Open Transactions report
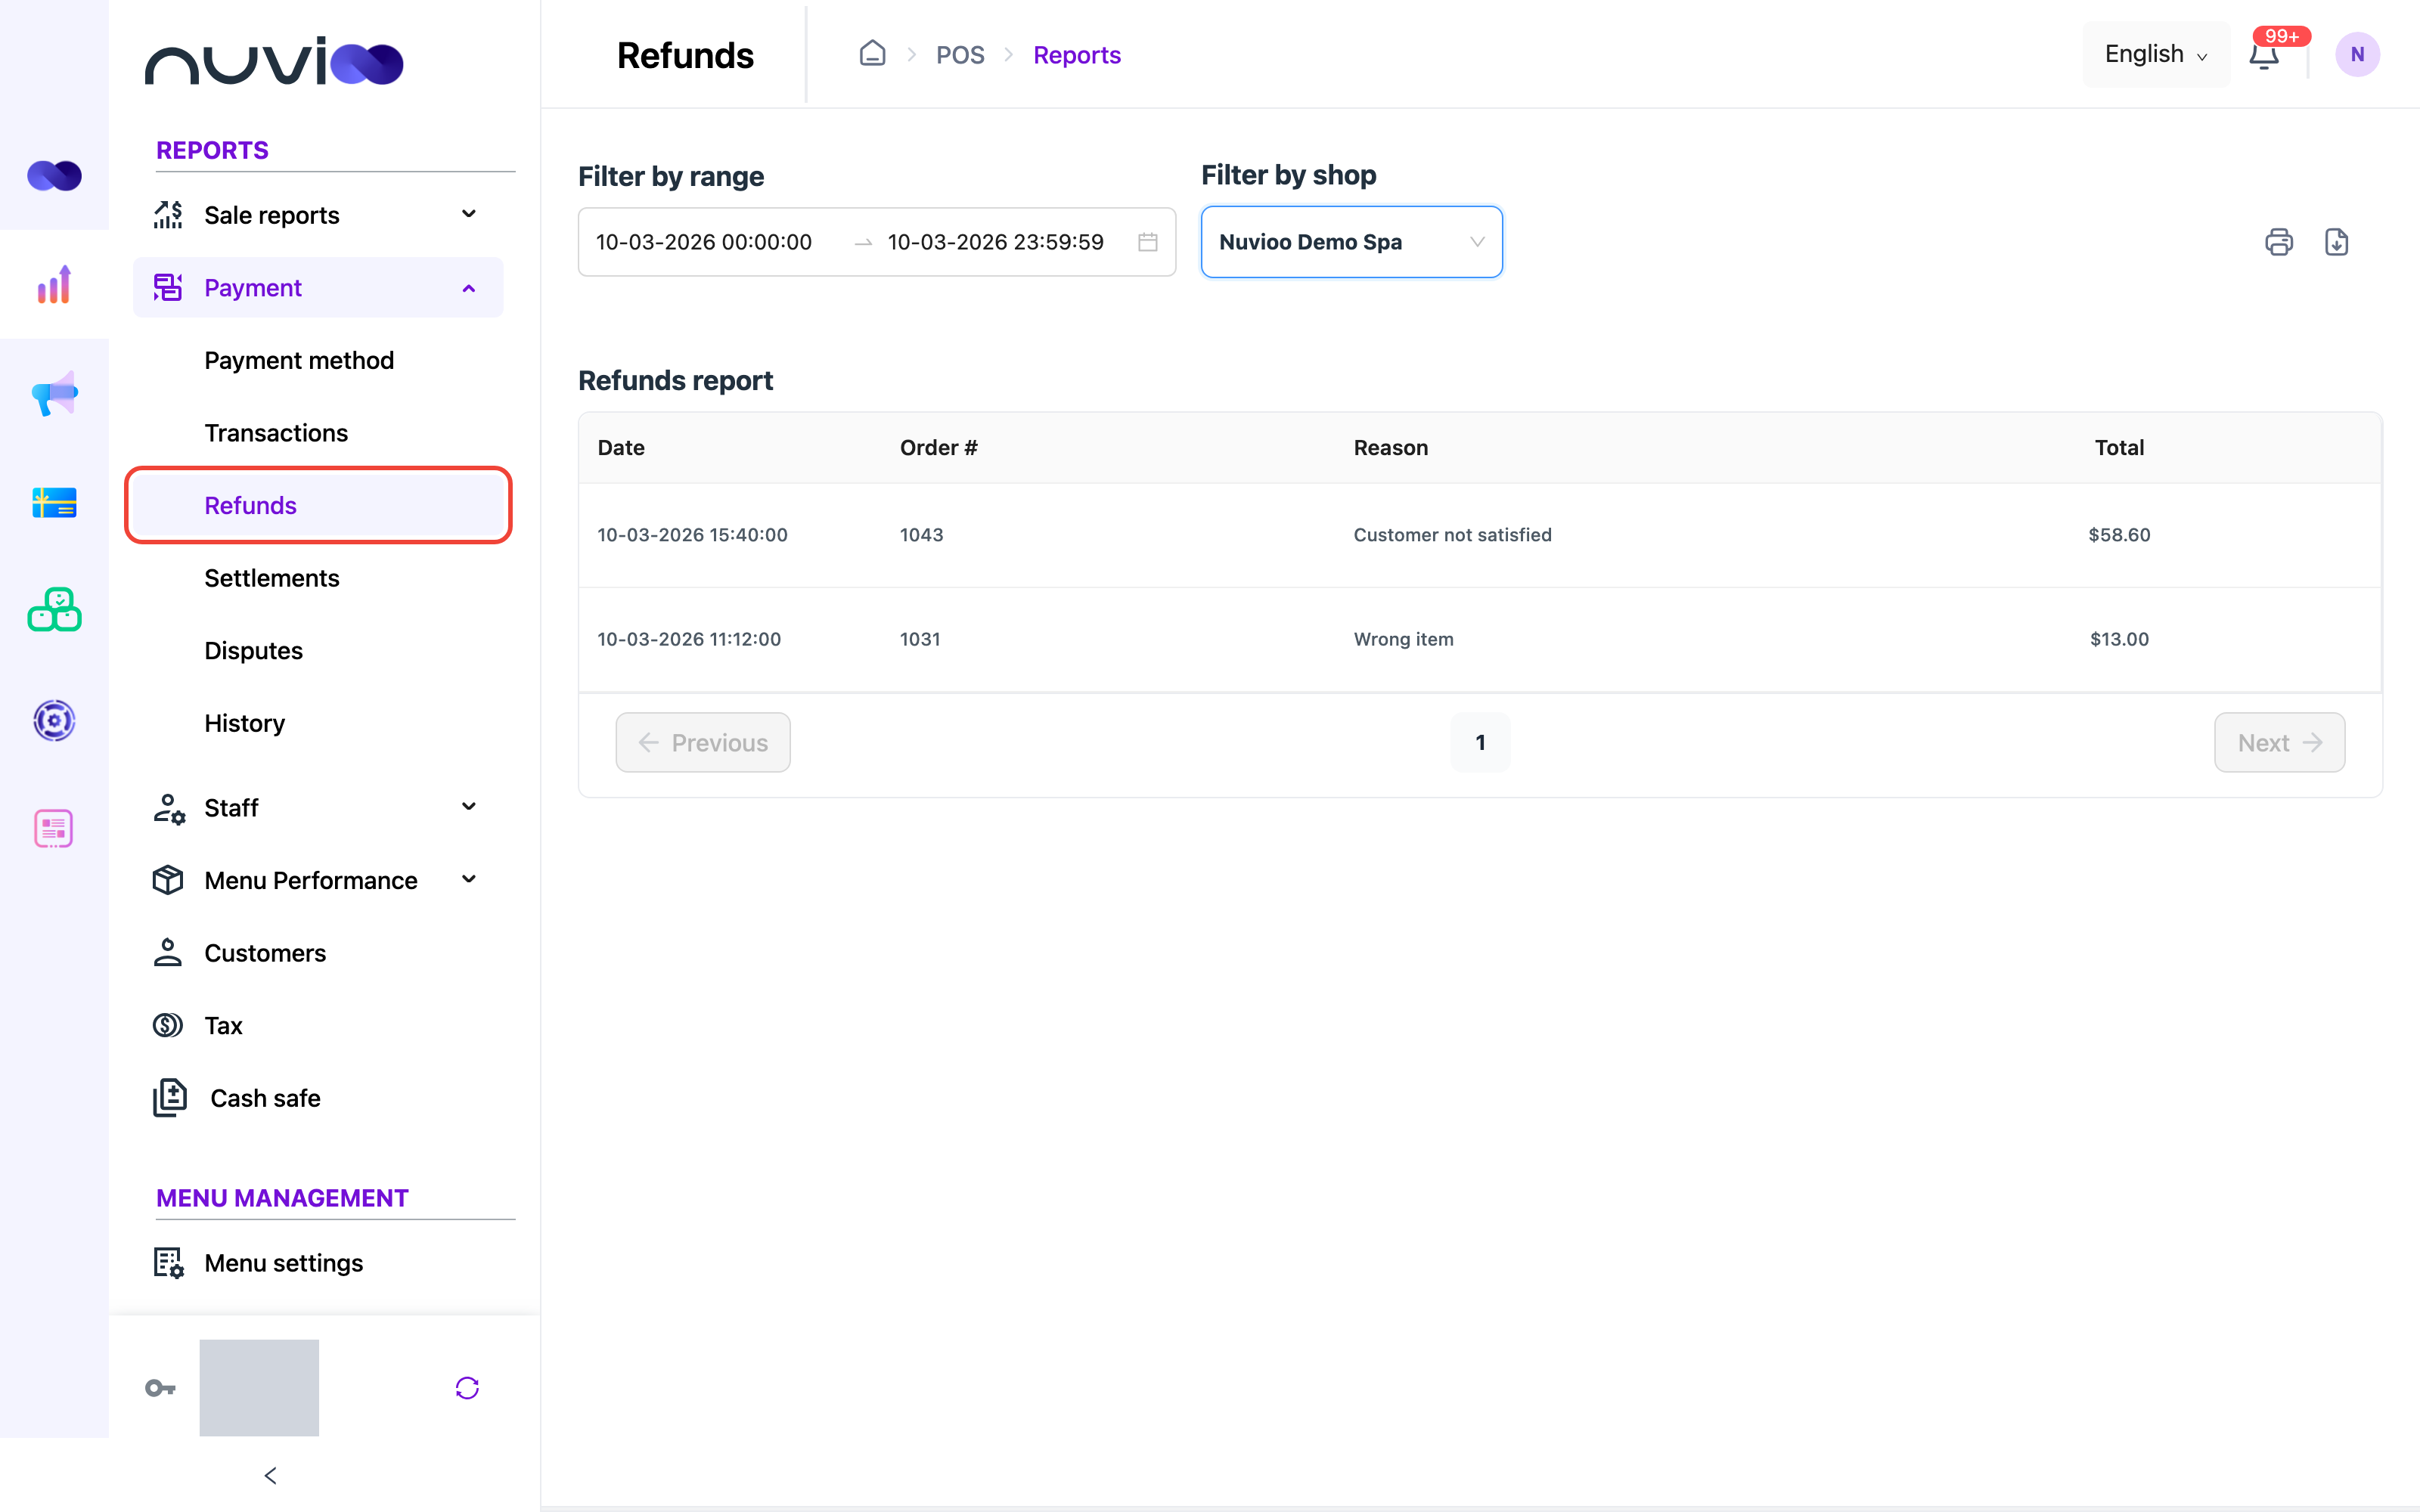Viewport: 2420px width, 1512px height. [x=276, y=433]
